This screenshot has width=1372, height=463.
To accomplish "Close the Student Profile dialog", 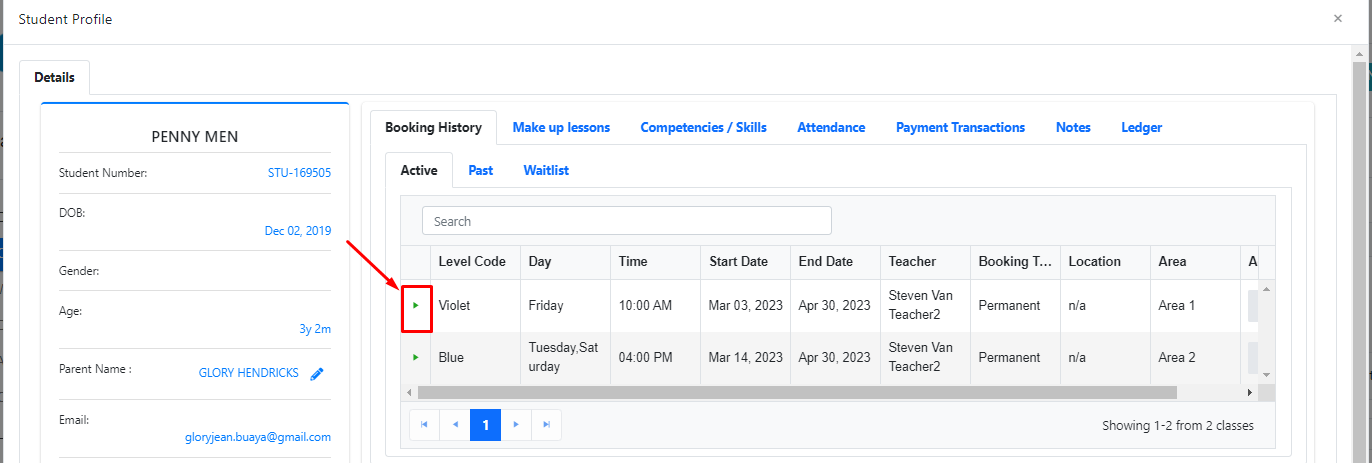I will point(1338,19).
